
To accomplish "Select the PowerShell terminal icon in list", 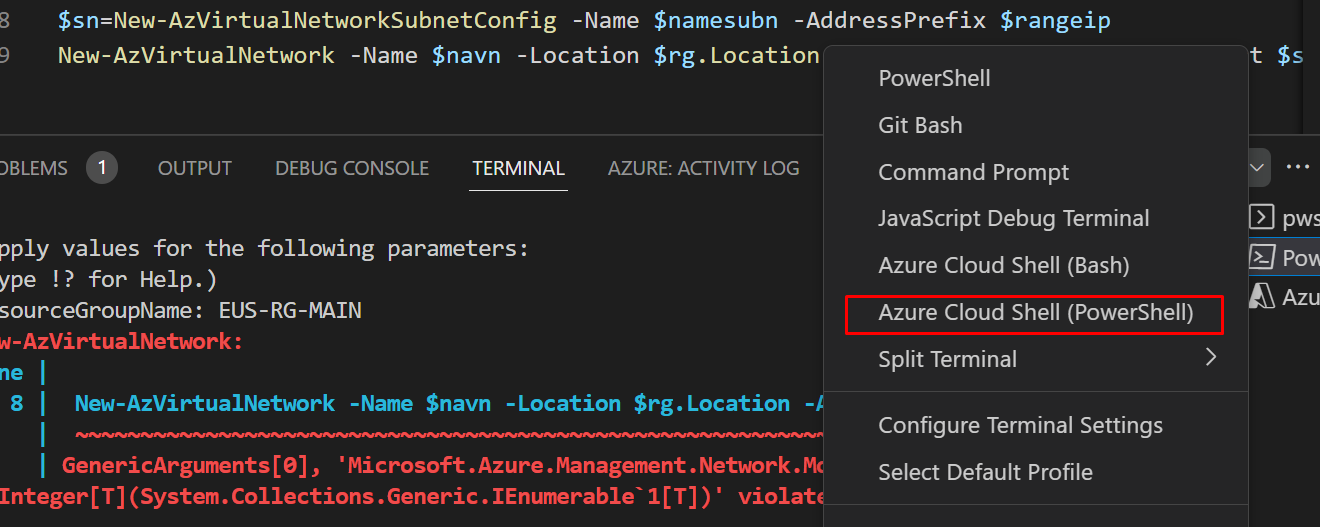I will 1264,257.
